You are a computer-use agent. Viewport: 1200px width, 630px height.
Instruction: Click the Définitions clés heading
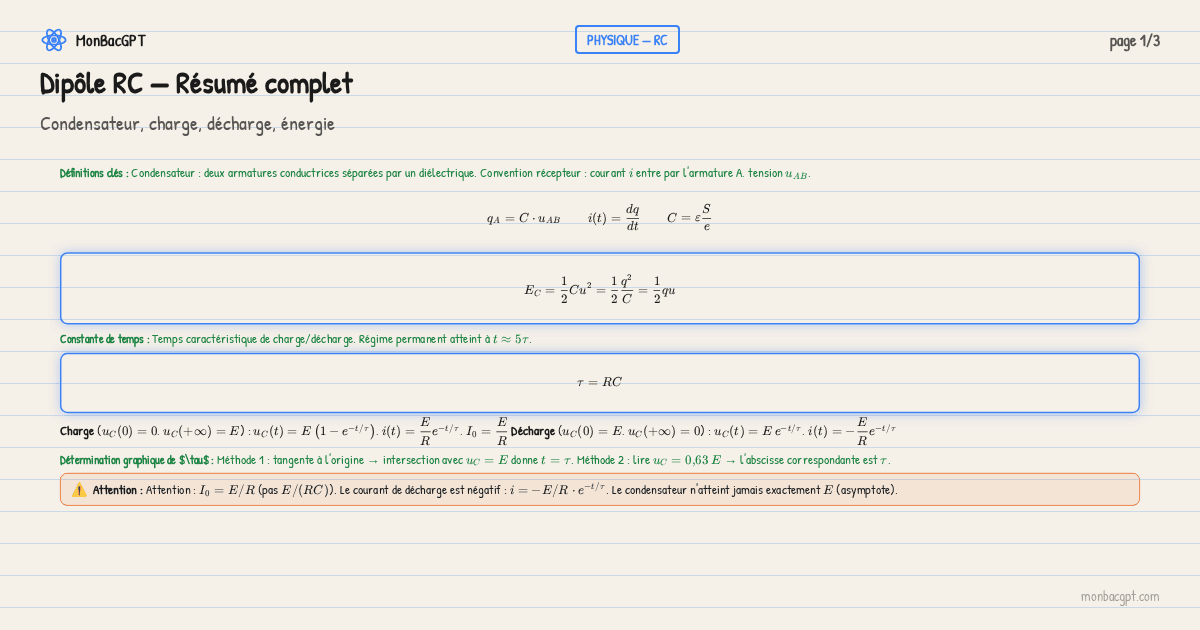point(94,173)
